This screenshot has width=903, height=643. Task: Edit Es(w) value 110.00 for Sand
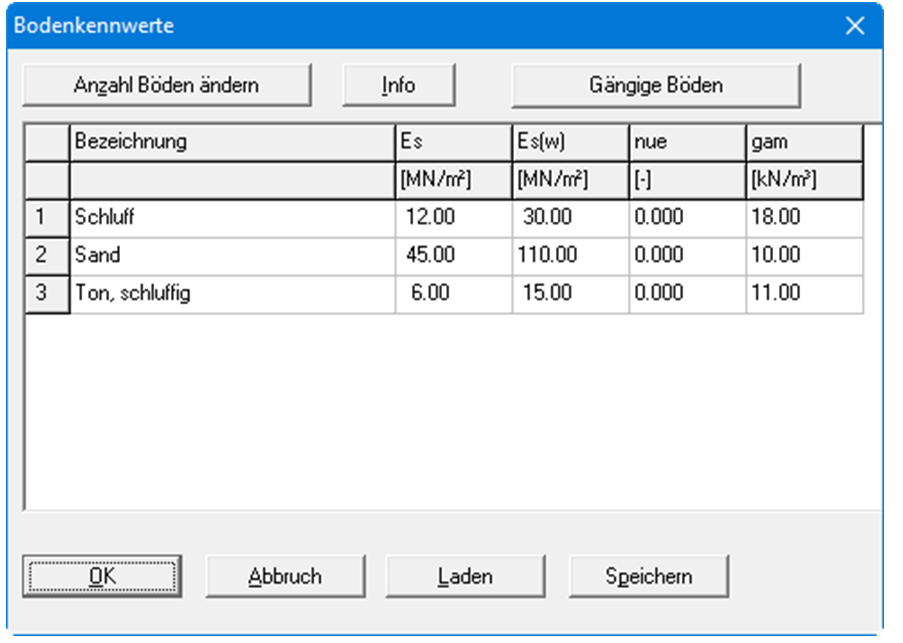coord(570,255)
